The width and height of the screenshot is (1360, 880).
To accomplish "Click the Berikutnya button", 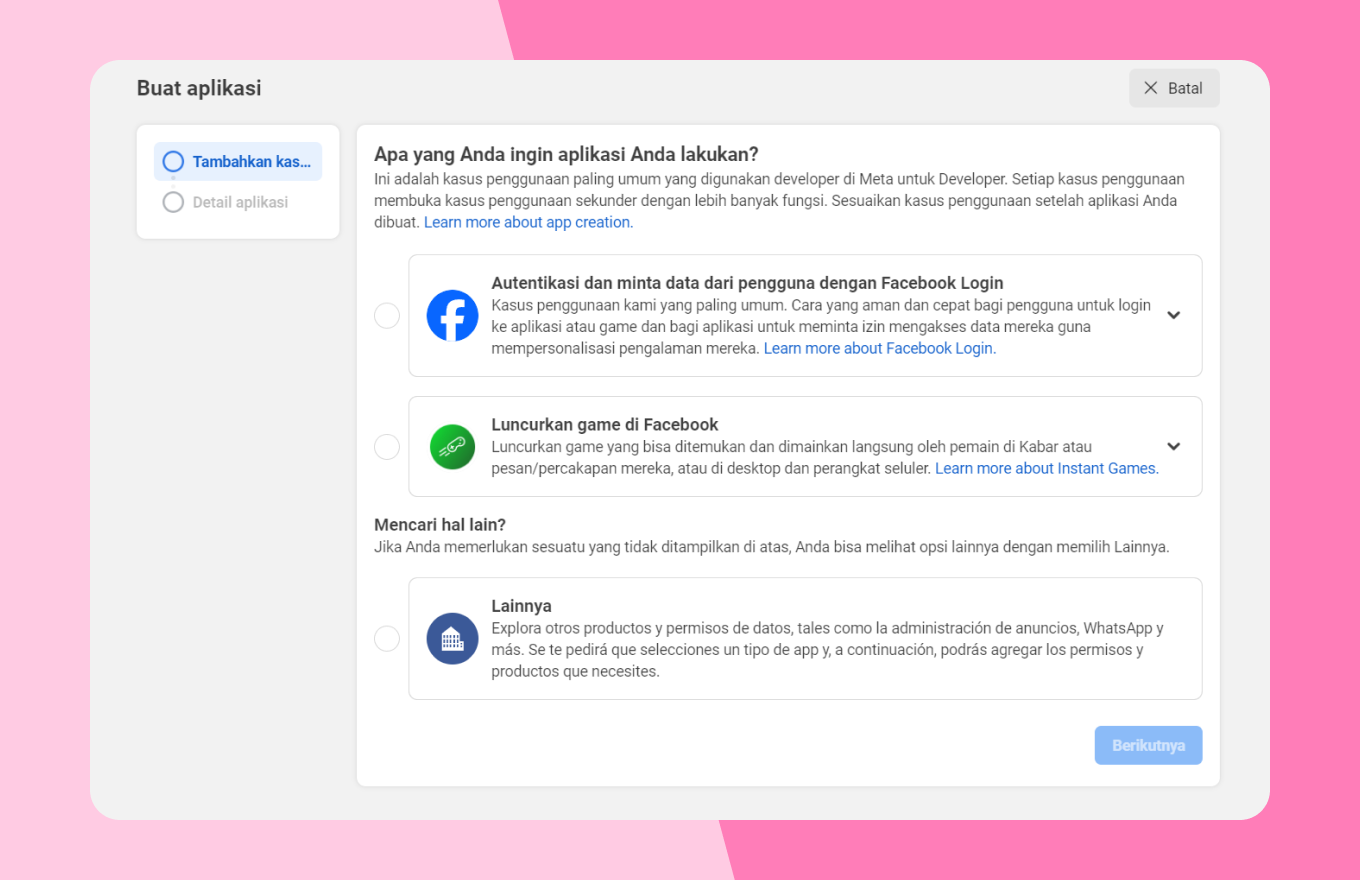I will [x=1149, y=746].
